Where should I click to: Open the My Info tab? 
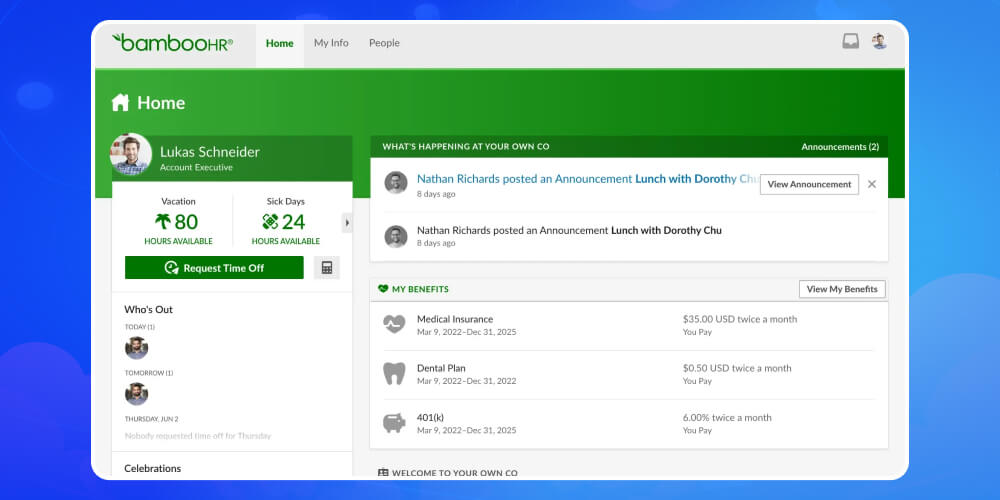[x=331, y=43]
